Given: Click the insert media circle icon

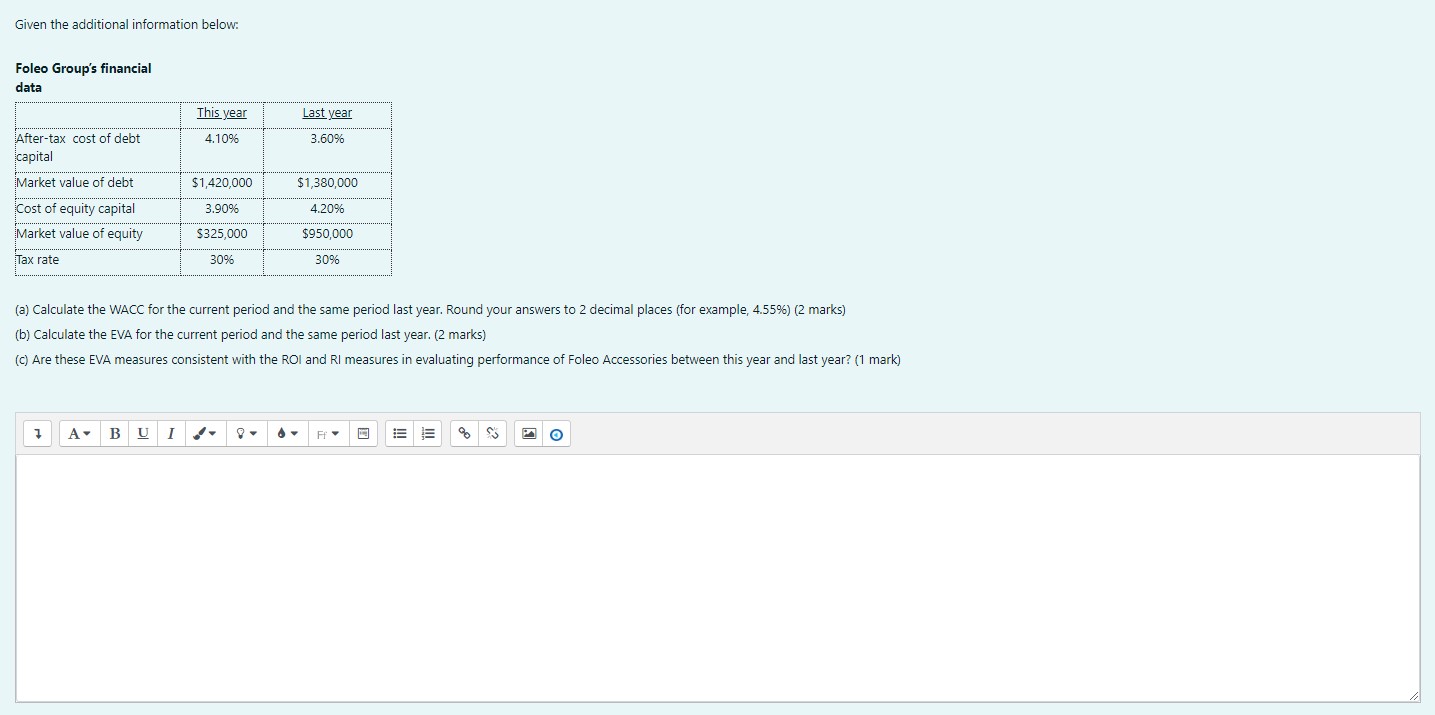Looking at the screenshot, I should coord(556,433).
